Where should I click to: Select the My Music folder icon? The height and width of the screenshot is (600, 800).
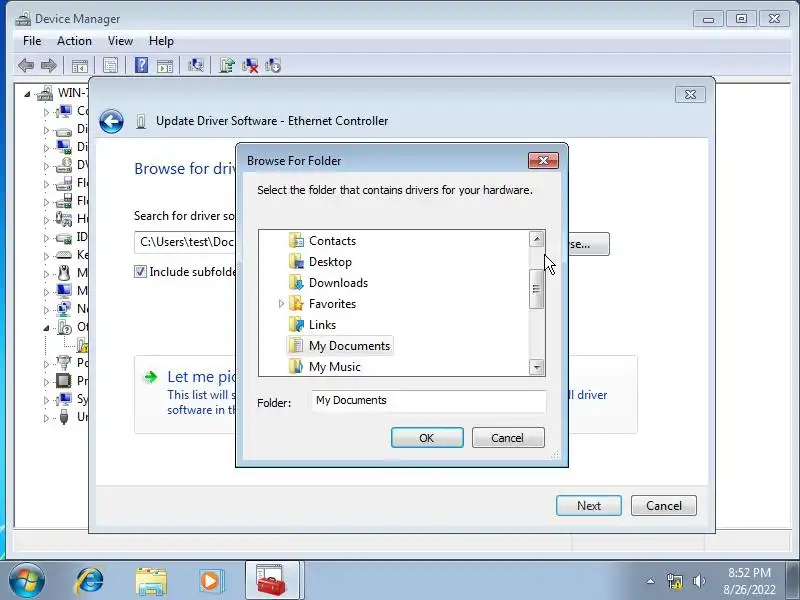[x=296, y=366]
